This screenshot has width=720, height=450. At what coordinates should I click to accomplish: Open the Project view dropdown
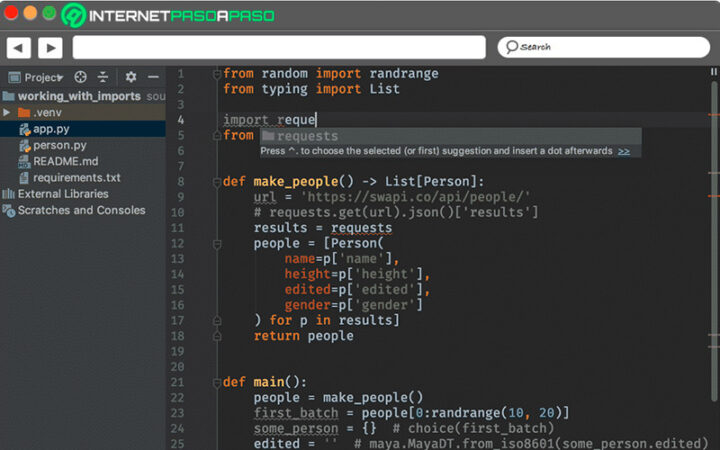pyautogui.click(x=42, y=77)
